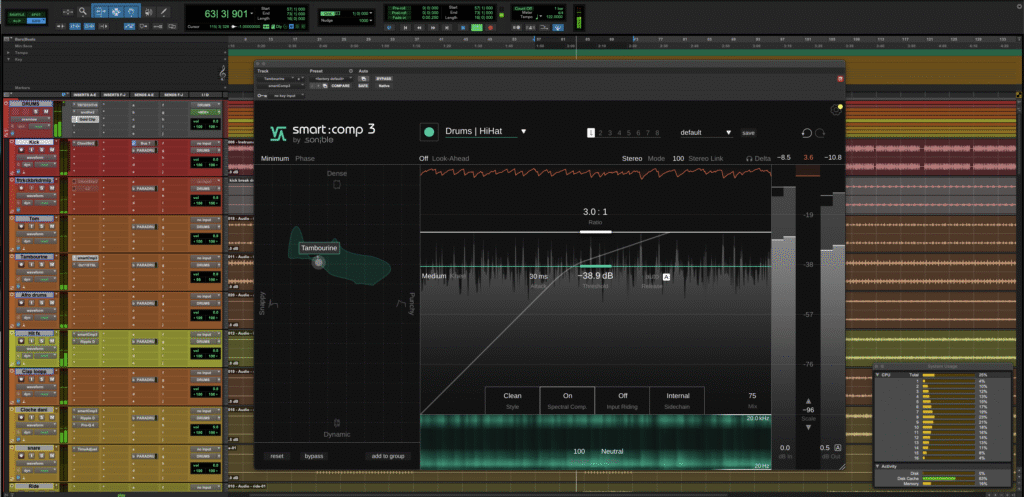Click the red plug-in window close icon
The width and height of the screenshot is (1024, 497).
pyautogui.click(x=840, y=78)
